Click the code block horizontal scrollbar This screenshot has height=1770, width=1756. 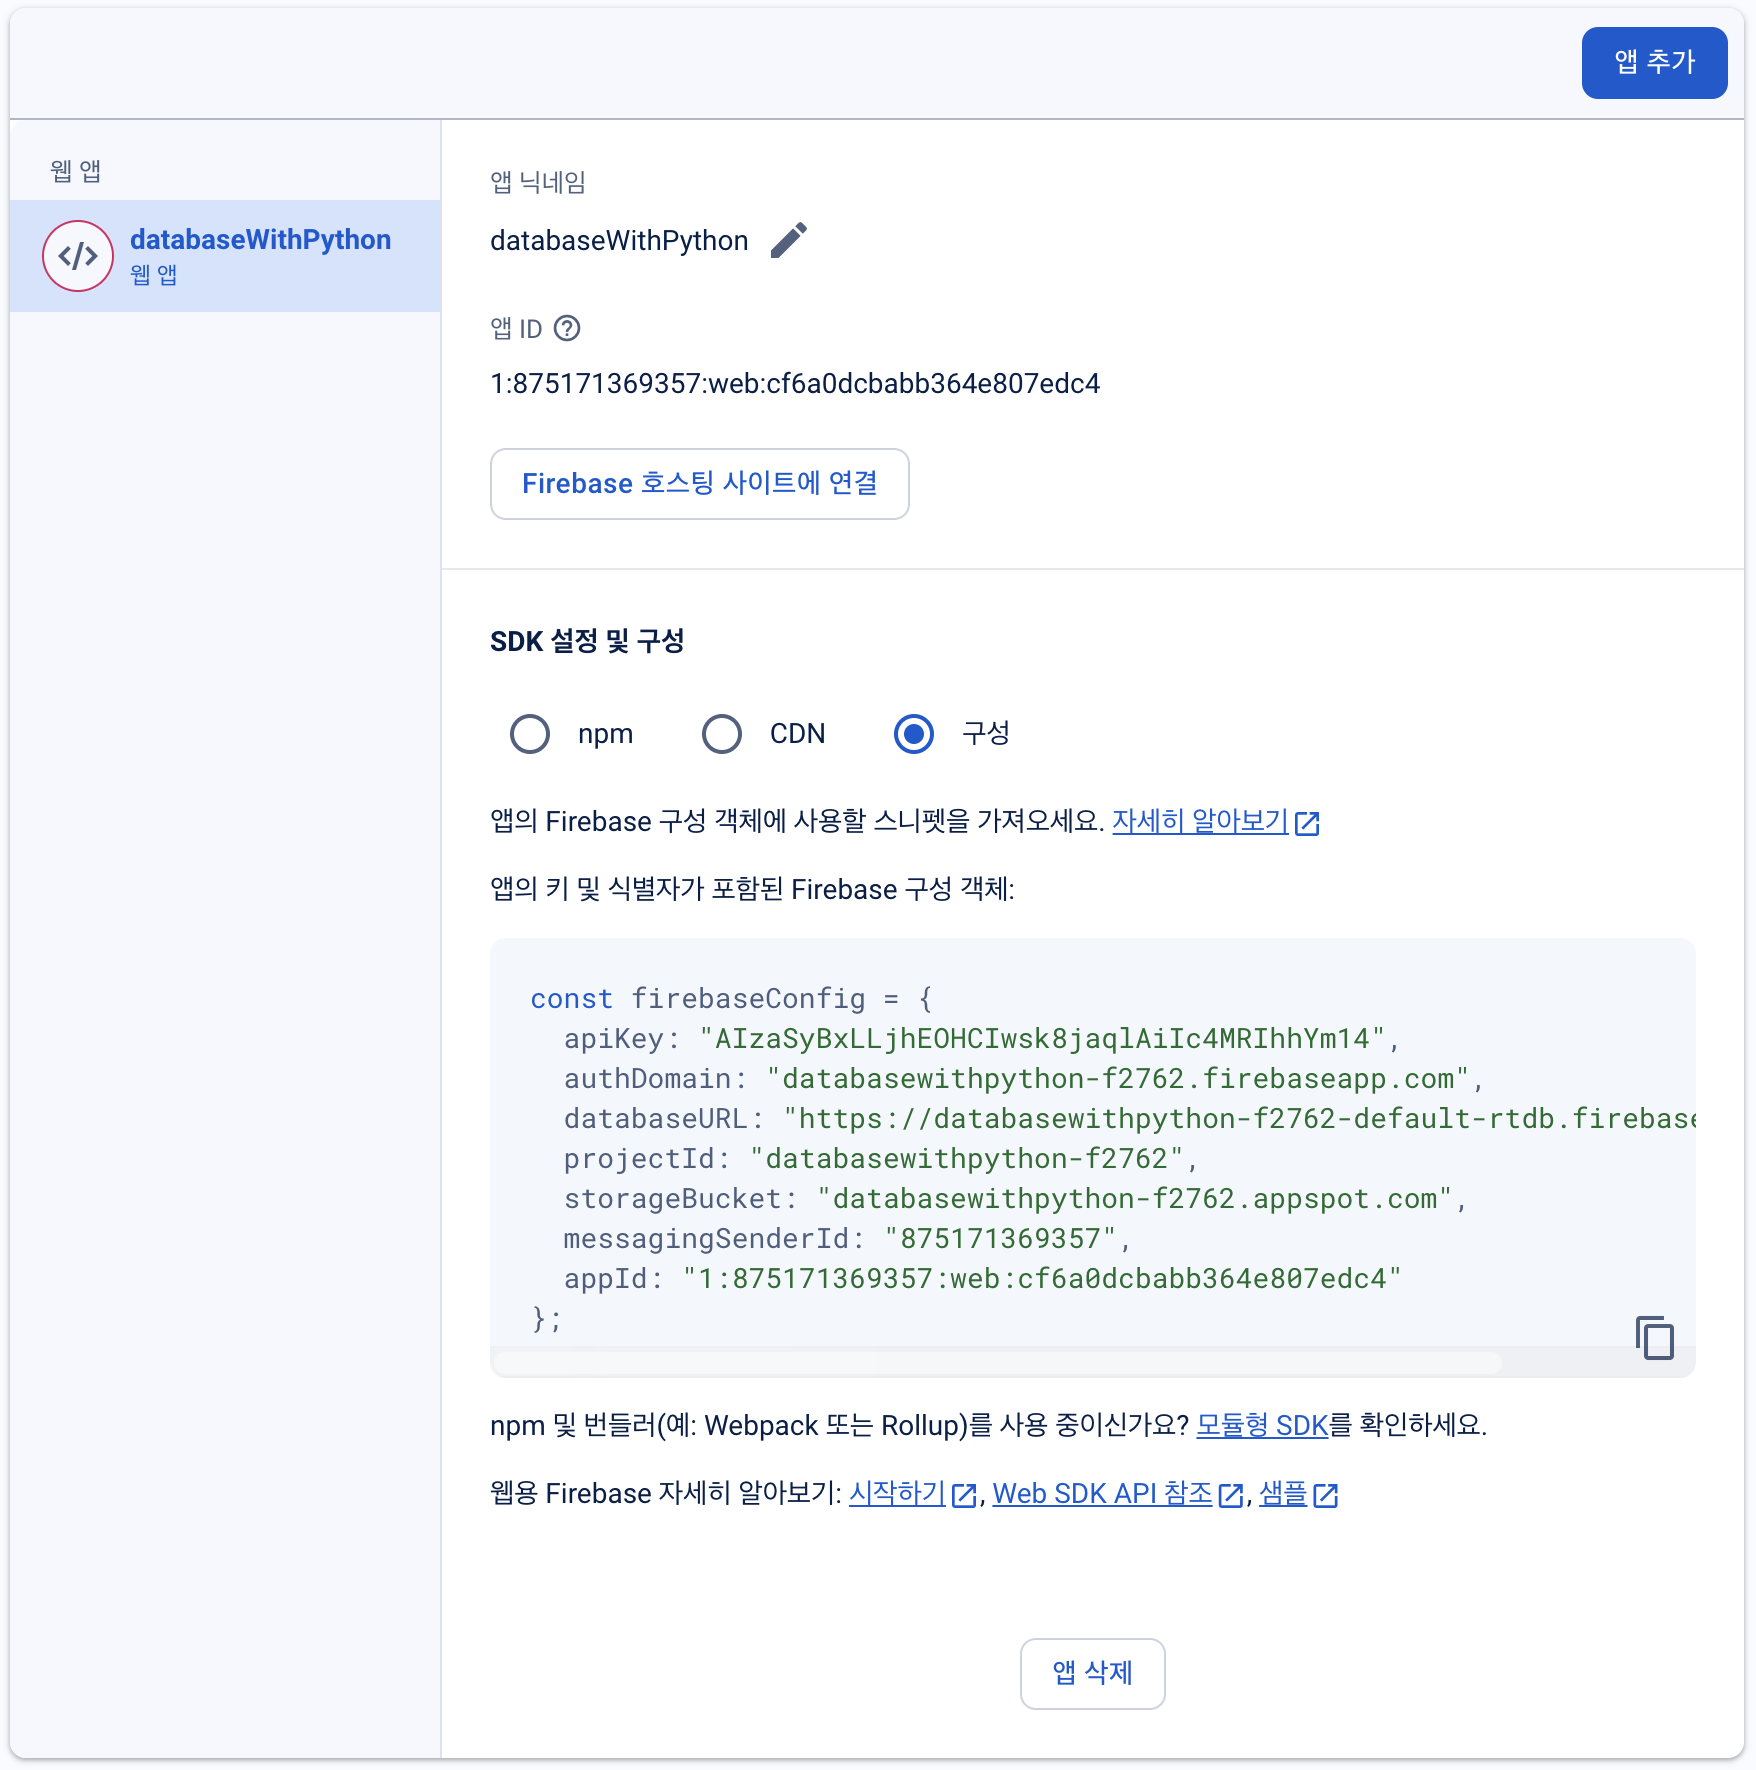[x=998, y=1362]
